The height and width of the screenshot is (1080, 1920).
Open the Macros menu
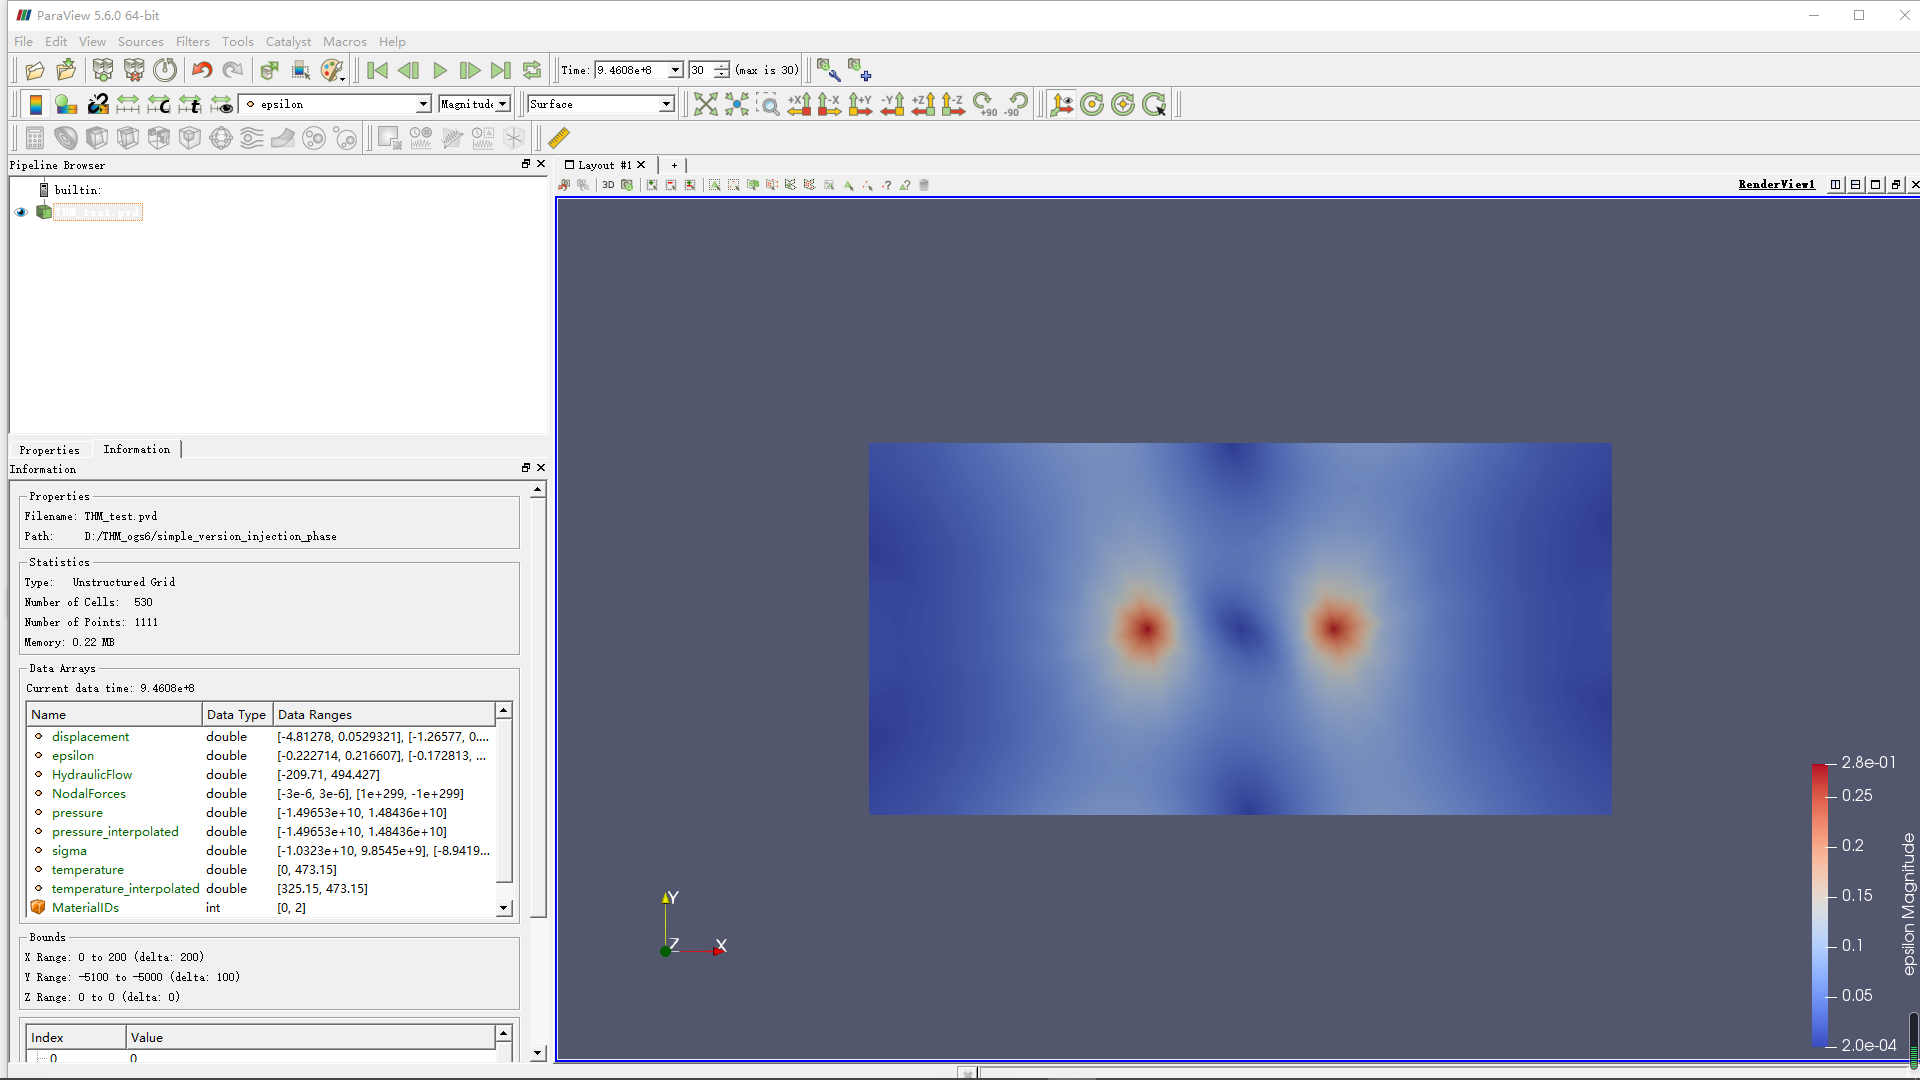(344, 41)
